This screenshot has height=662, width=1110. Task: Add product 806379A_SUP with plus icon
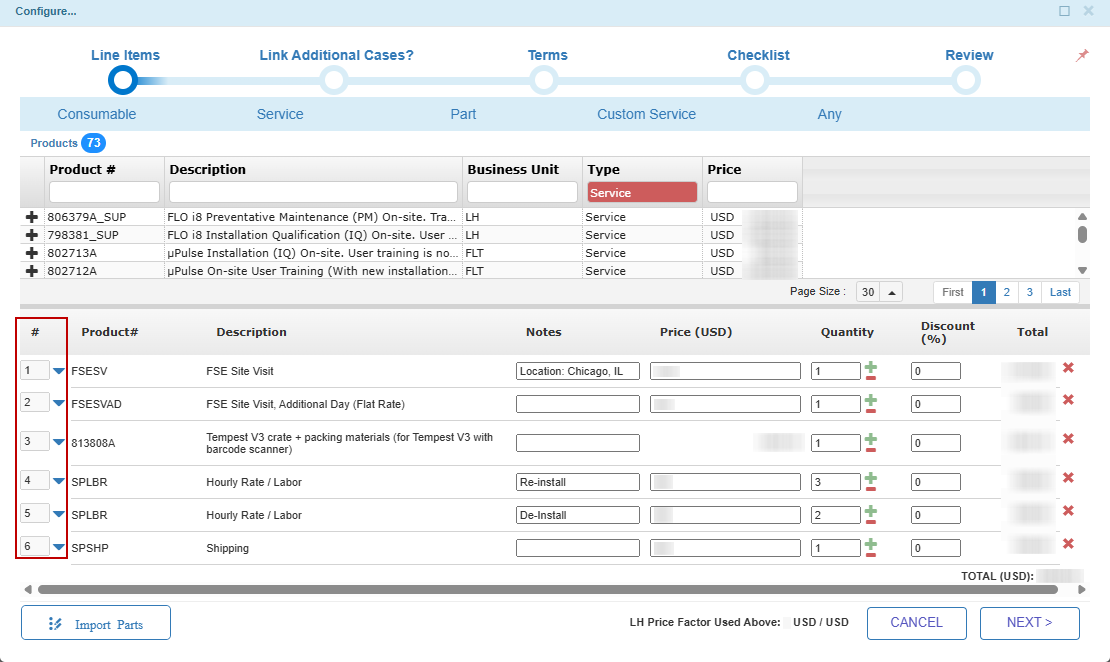tap(32, 217)
